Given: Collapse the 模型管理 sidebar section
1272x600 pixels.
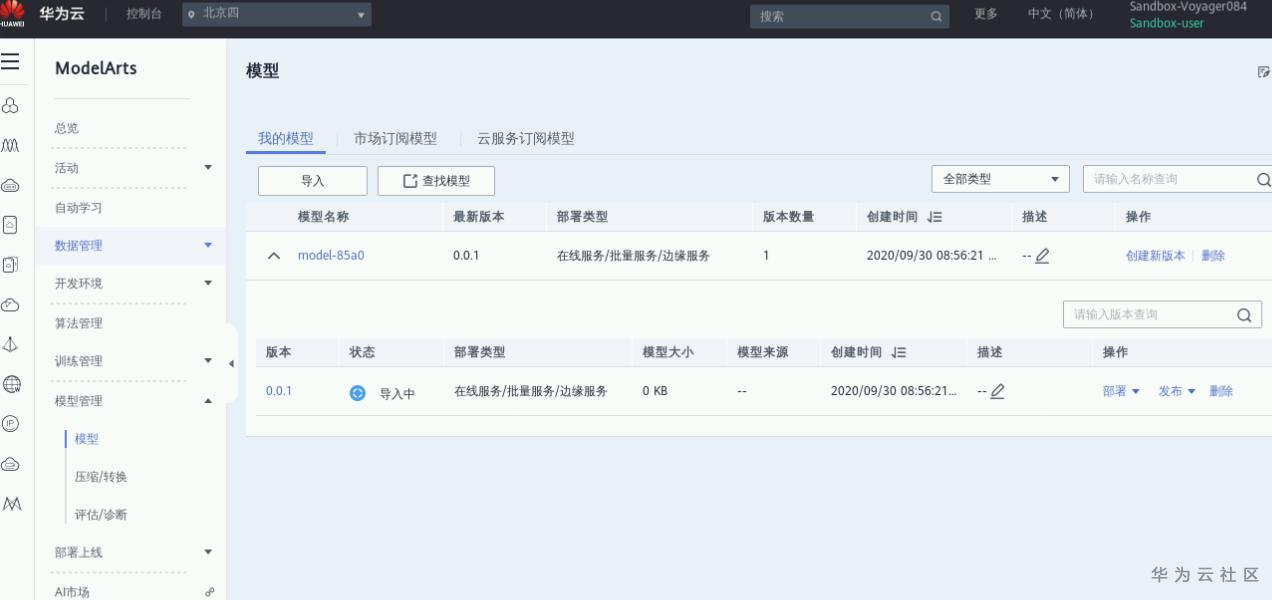Looking at the screenshot, I should coord(208,401).
